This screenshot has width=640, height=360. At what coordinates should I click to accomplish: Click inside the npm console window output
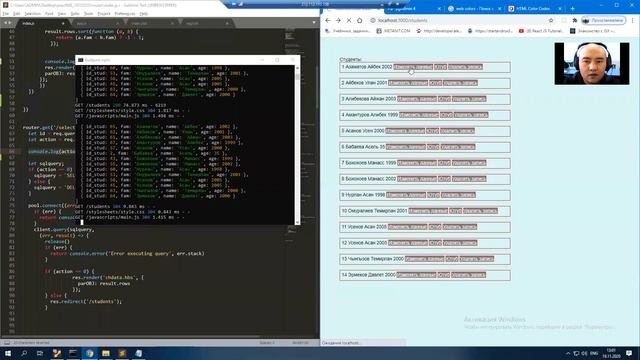click(184, 144)
